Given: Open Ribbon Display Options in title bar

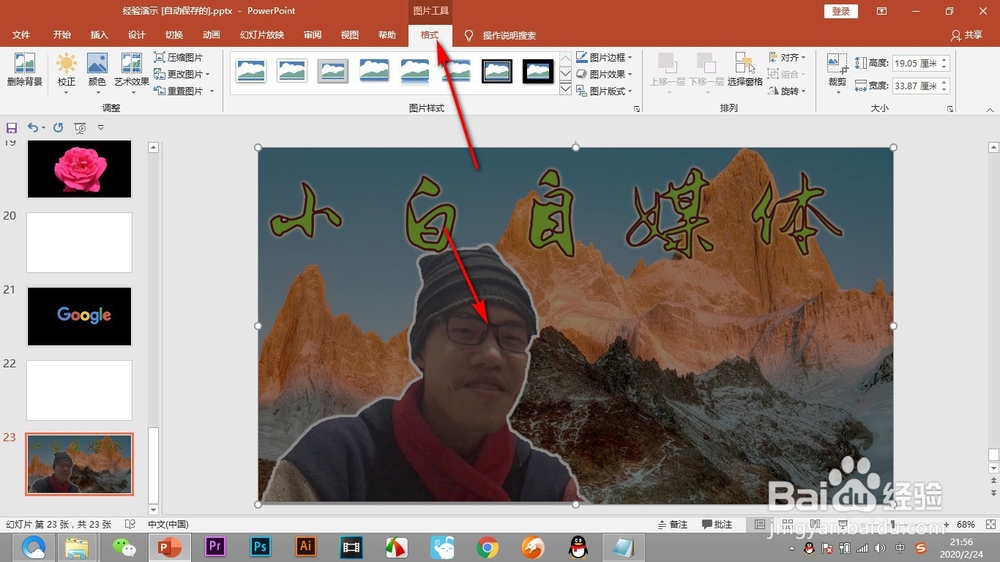Looking at the screenshot, I should coord(881,11).
